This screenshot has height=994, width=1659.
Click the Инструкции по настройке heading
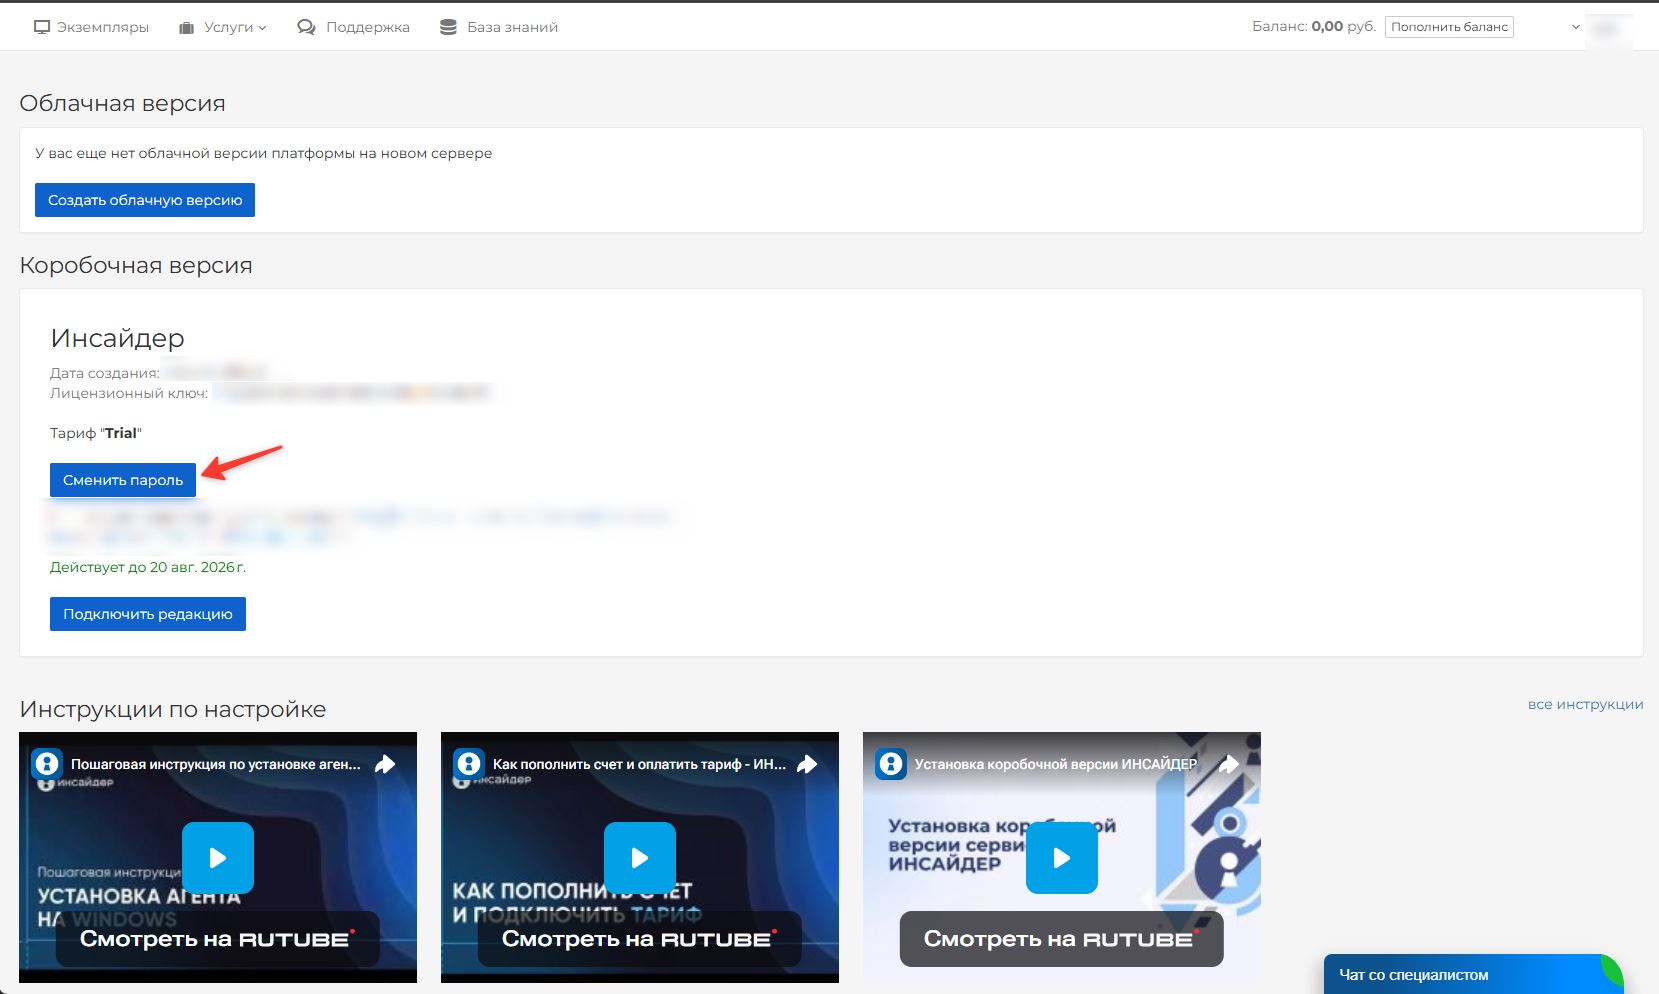click(x=173, y=709)
